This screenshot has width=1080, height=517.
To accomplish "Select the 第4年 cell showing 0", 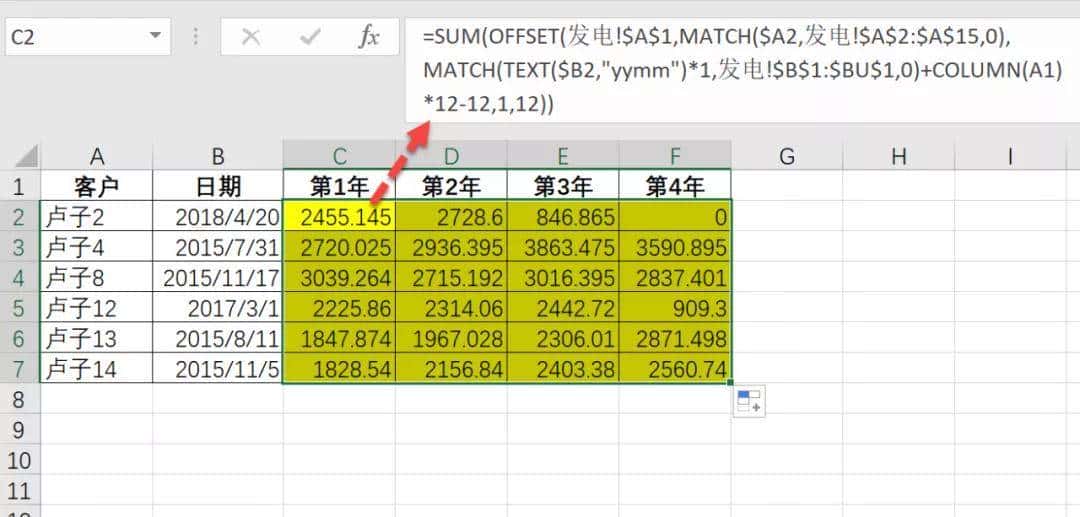I will pyautogui.click(x=675, y=217).
